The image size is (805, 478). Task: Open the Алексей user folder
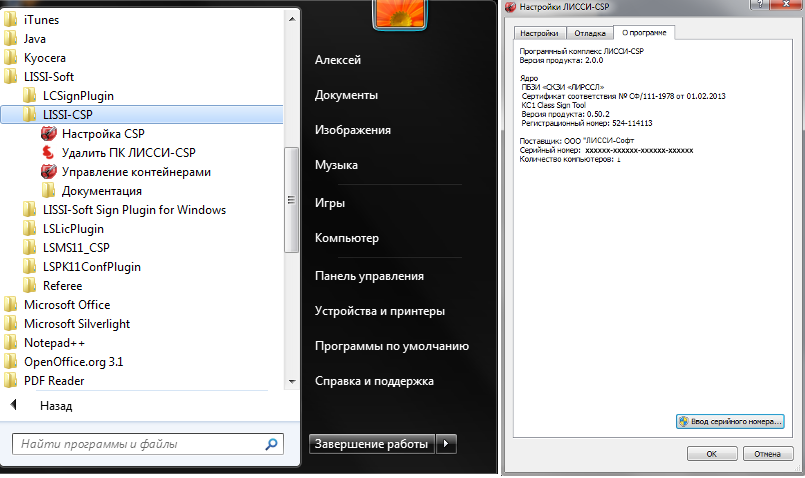point(338,60)
